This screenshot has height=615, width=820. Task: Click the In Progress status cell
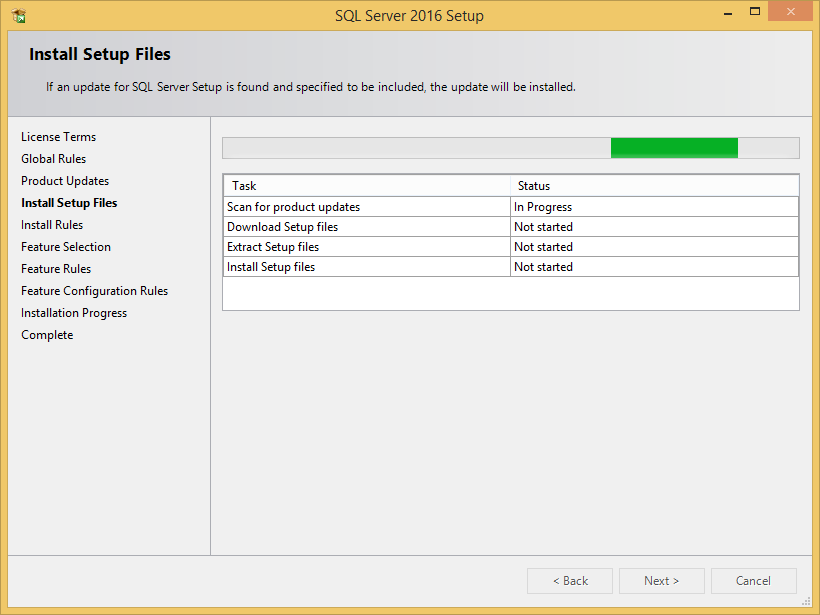click(x=654, y=207)
